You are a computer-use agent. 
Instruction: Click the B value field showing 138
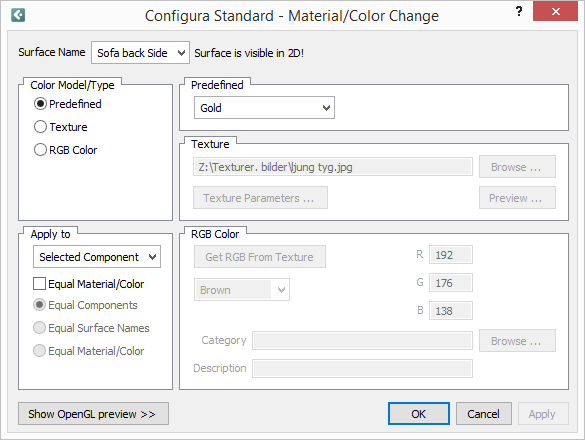click(x=451, y=311)
